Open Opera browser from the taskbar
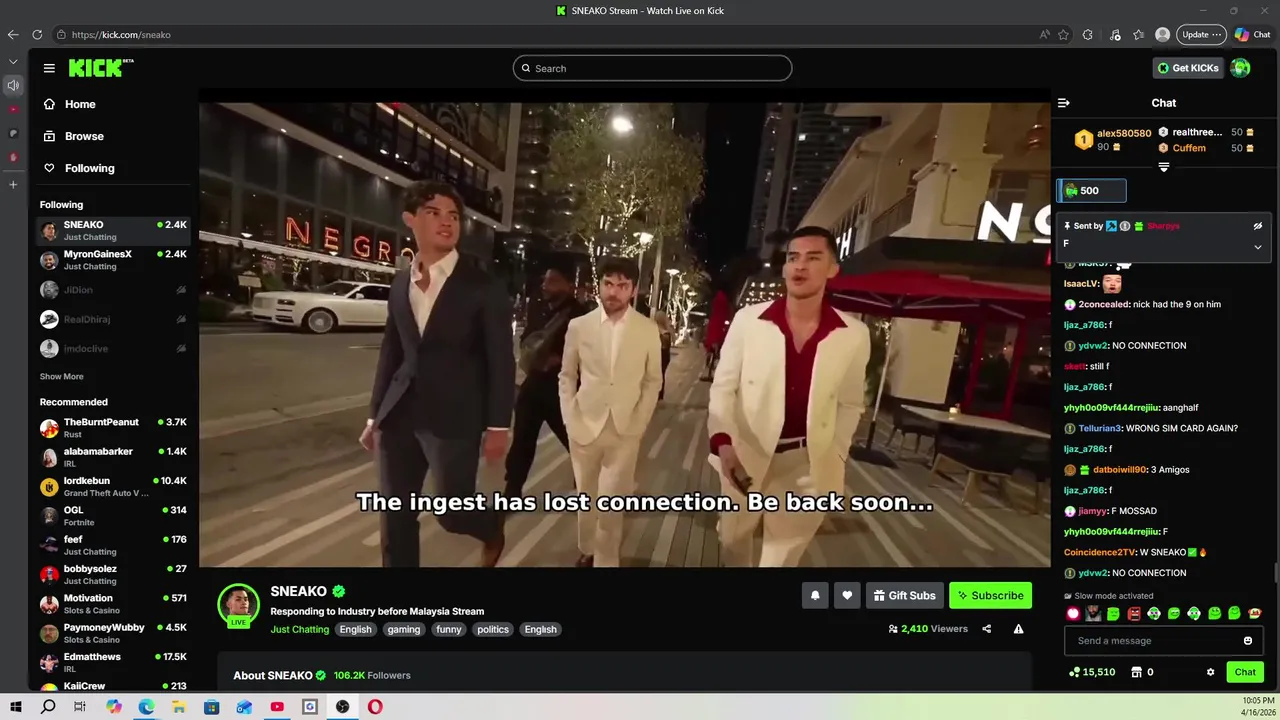This screenshot has width=1280, height=720. (x=375, y=707)
